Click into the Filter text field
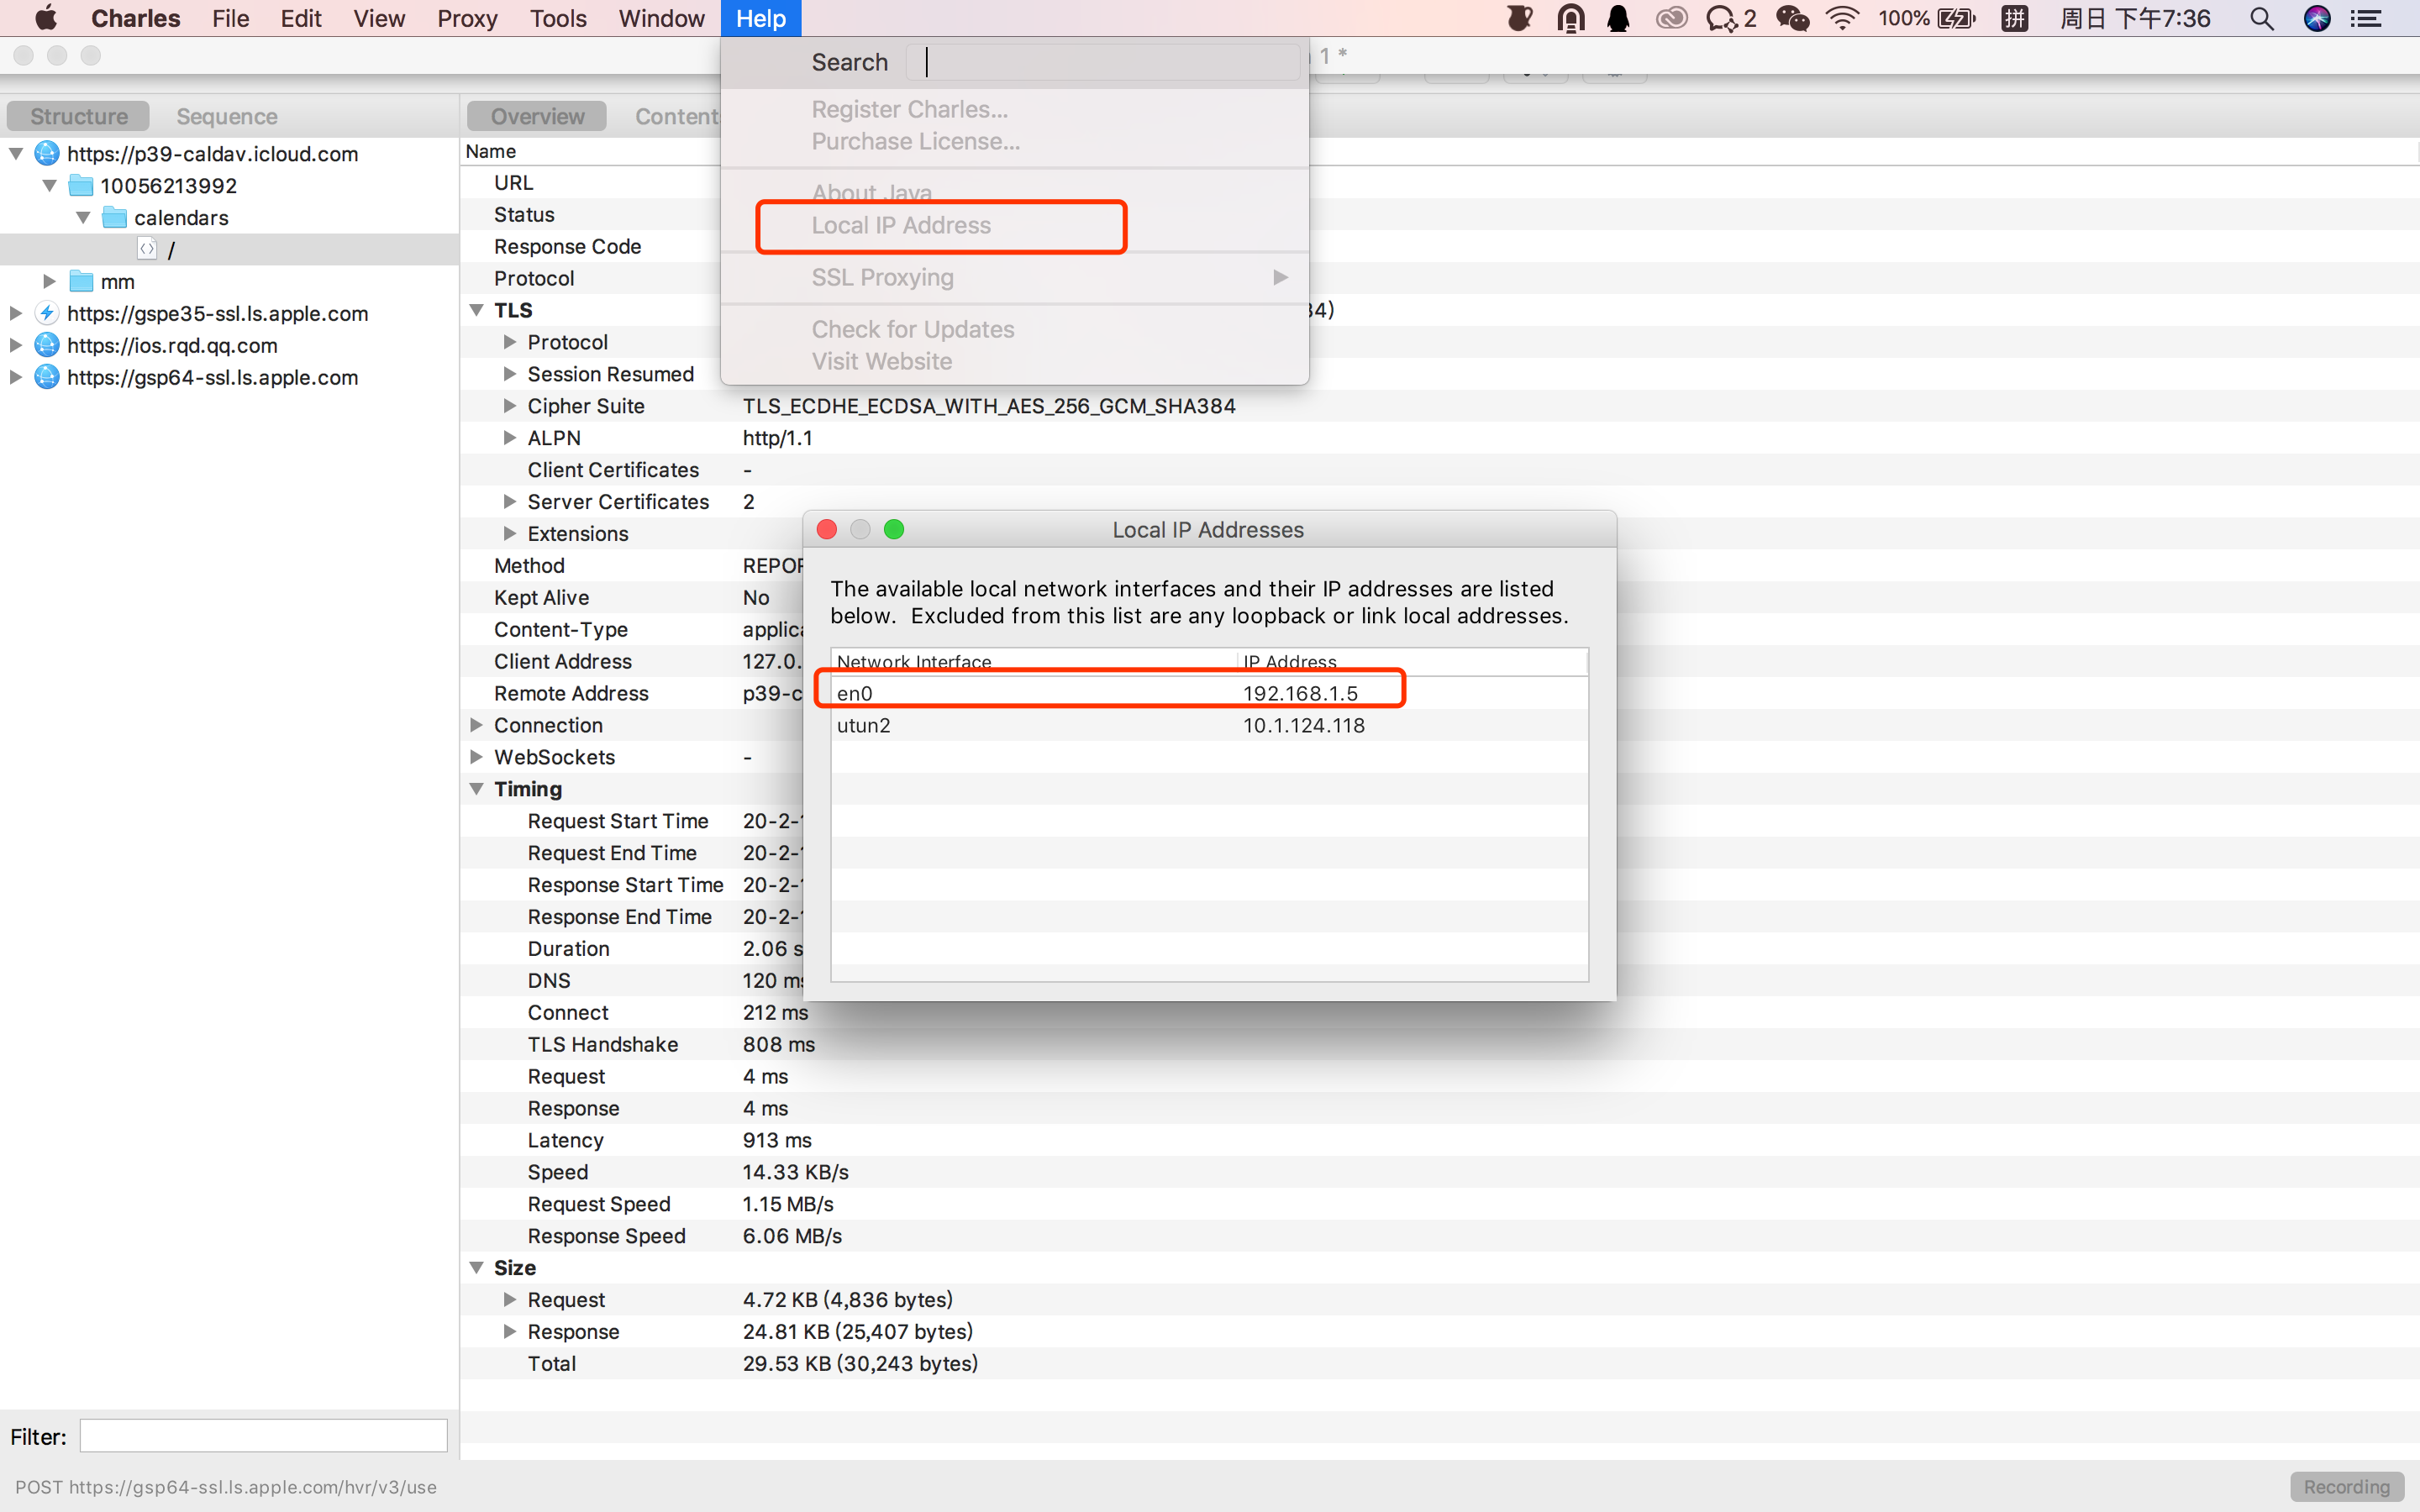Image resolution: width=2420 pixels, height=1512 pixels. point(263,1436)
